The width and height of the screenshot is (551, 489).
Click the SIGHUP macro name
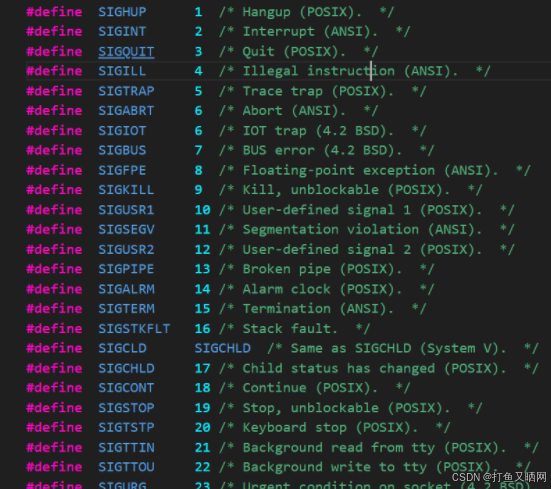pos(122,12)
